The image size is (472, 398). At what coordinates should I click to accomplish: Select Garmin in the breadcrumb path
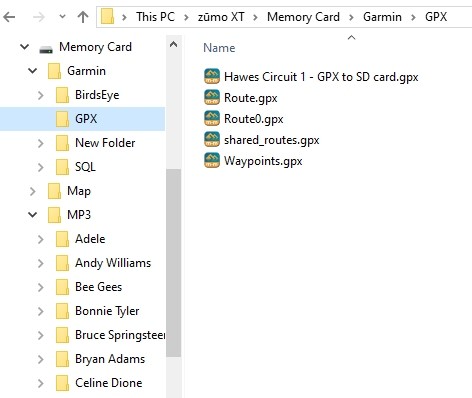coord(382,17)
